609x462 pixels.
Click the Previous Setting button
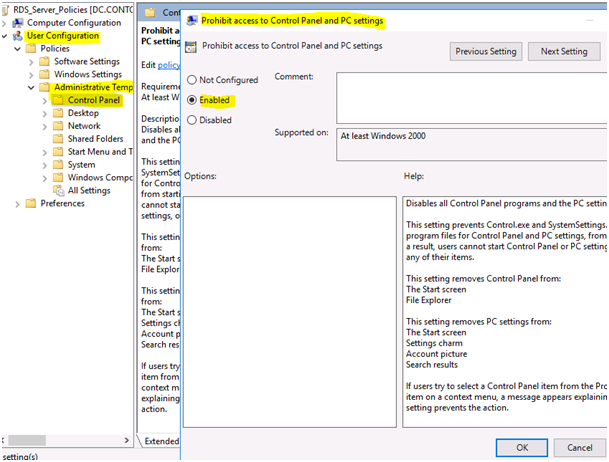point(486,51)
